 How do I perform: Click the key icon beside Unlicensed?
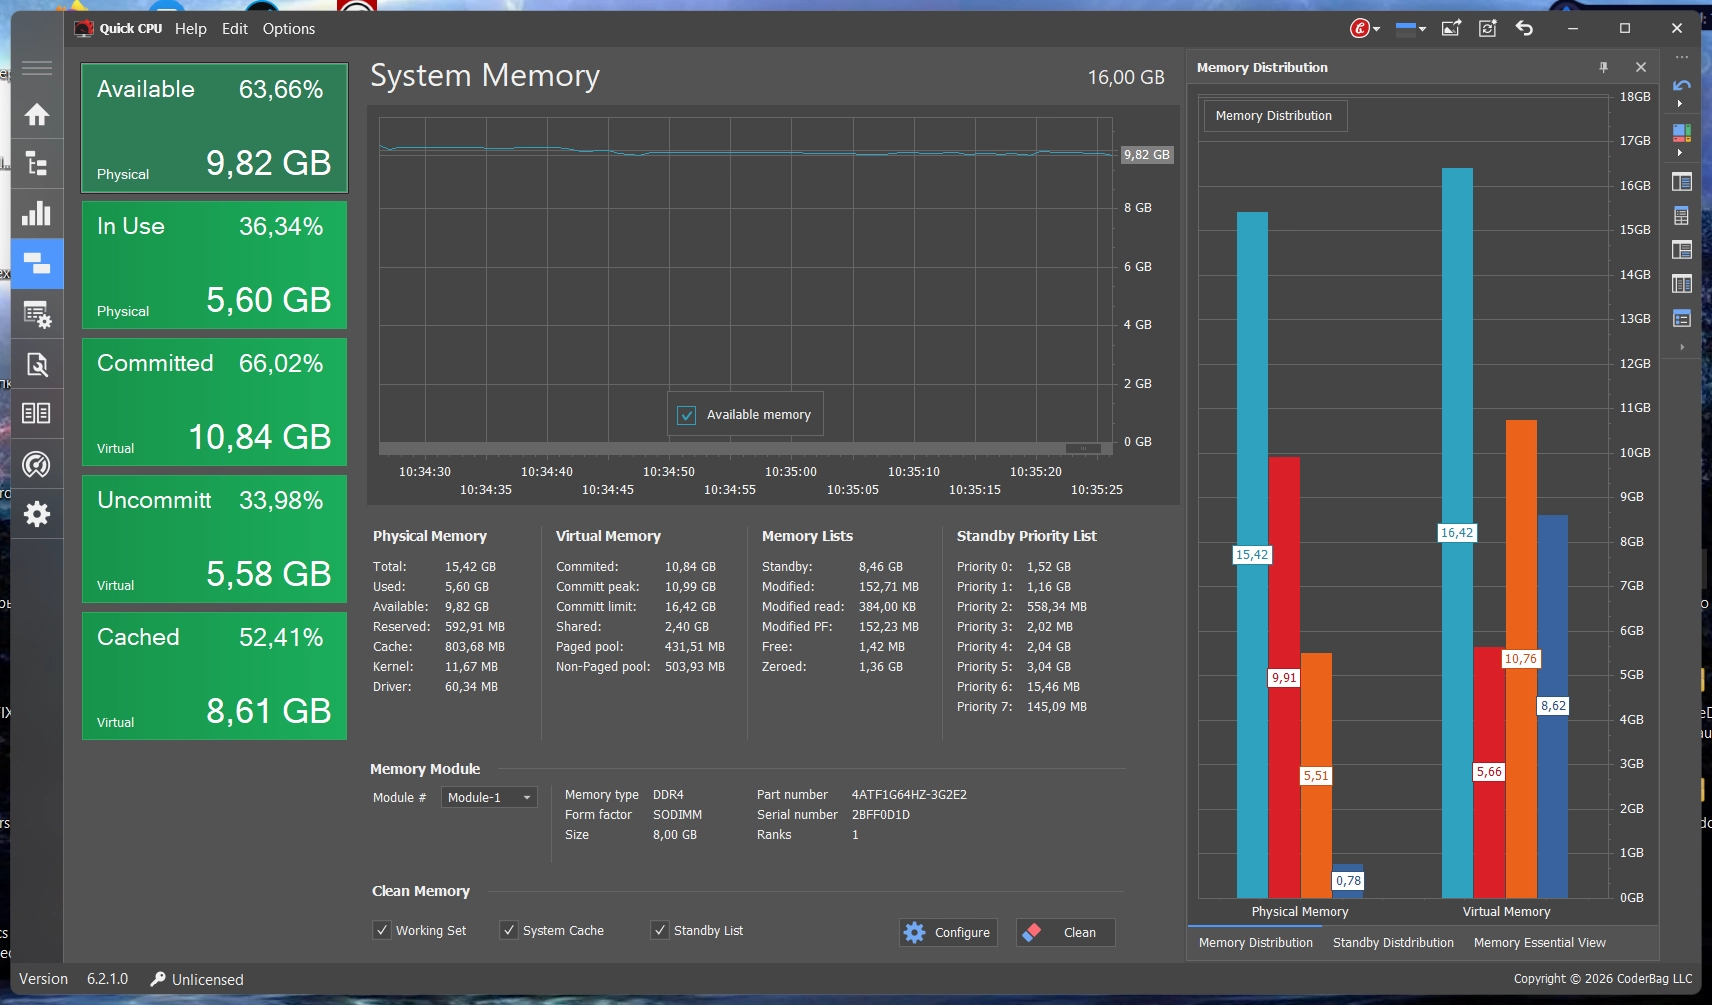158,979
